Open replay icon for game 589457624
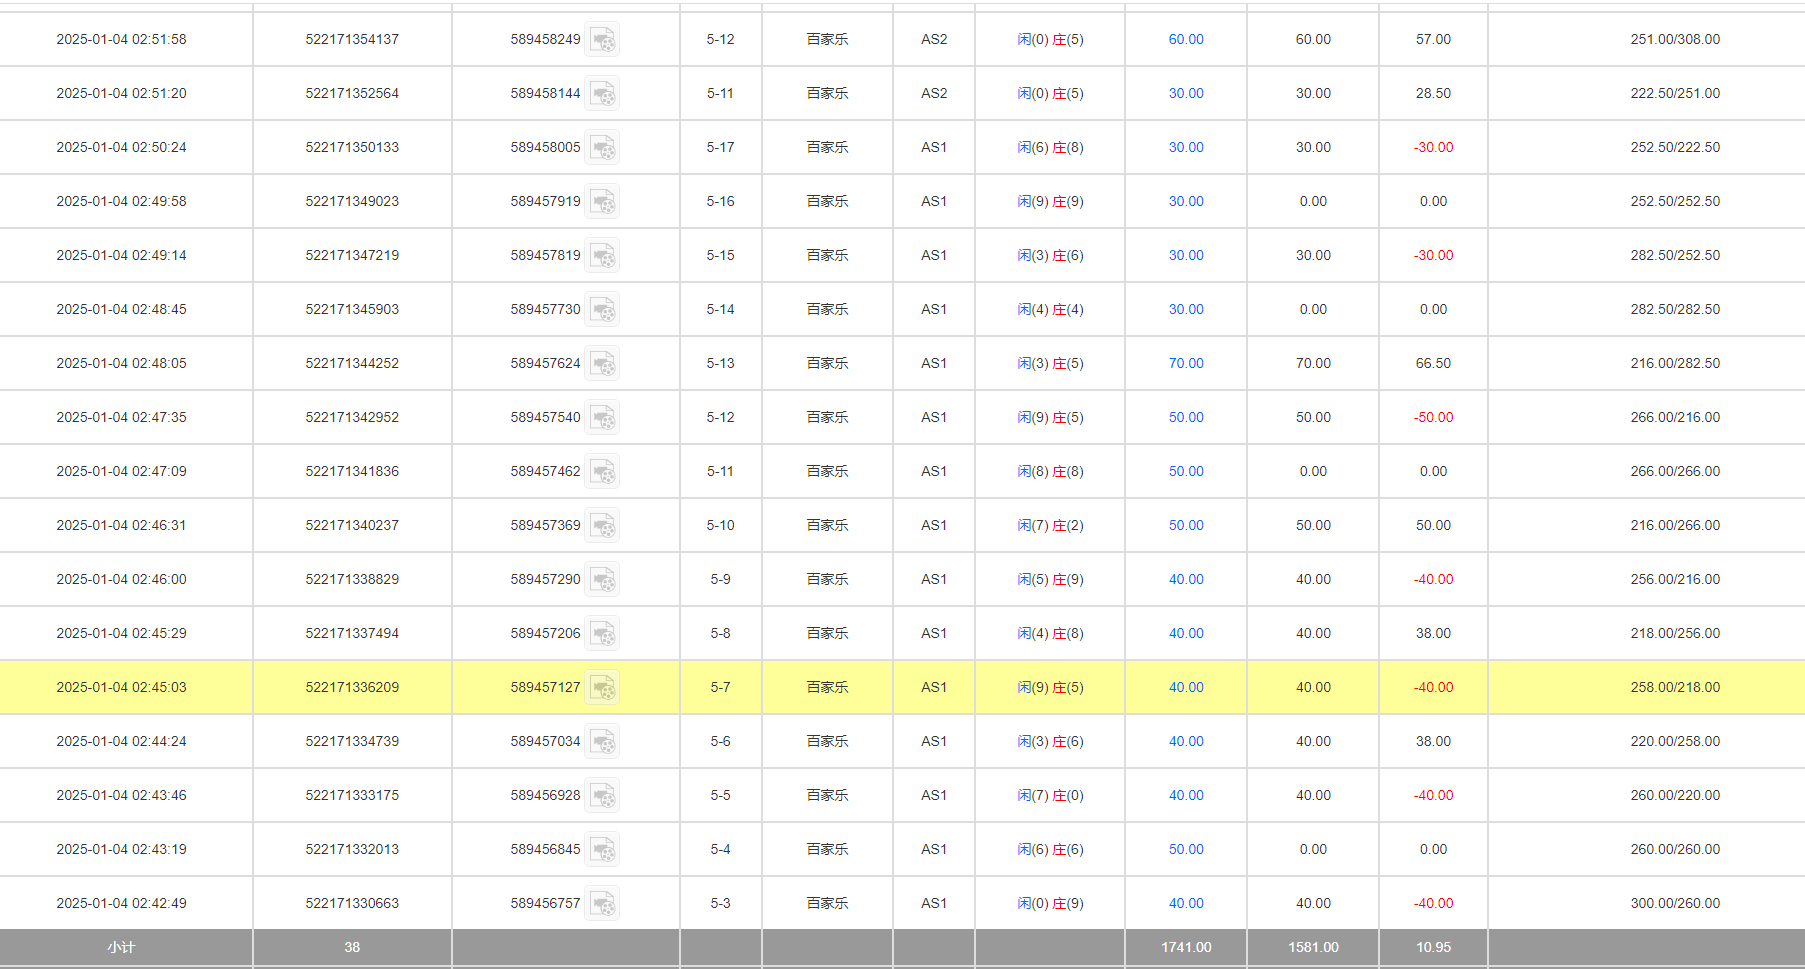The height and width of the screenshot is (969, 1805). click(602, 364)
